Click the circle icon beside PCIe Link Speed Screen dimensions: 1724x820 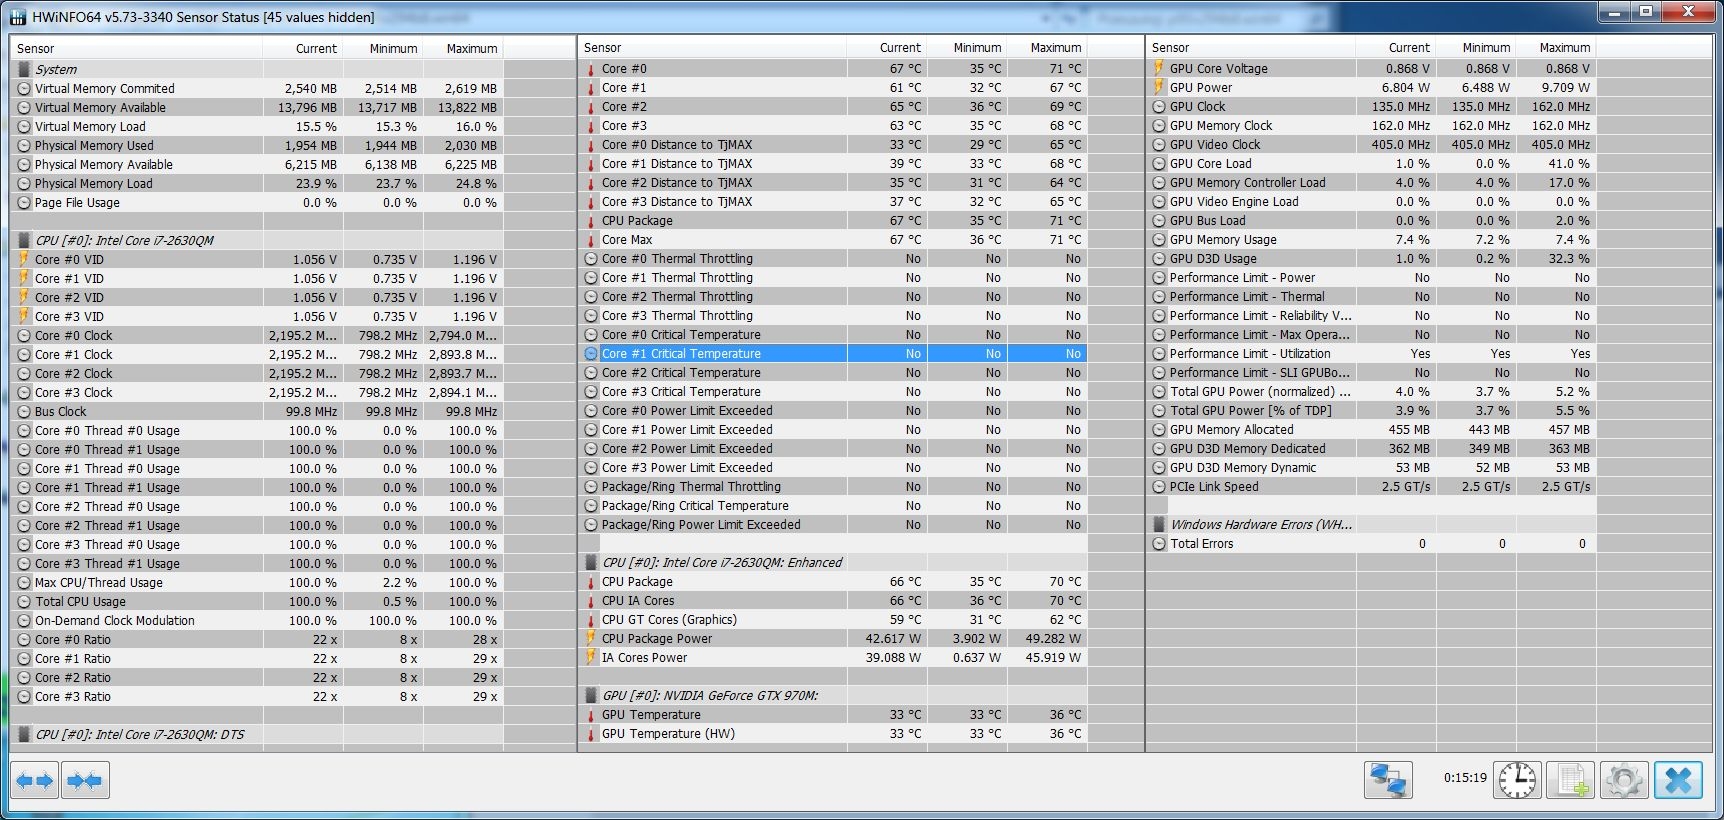click(1159, 487)
